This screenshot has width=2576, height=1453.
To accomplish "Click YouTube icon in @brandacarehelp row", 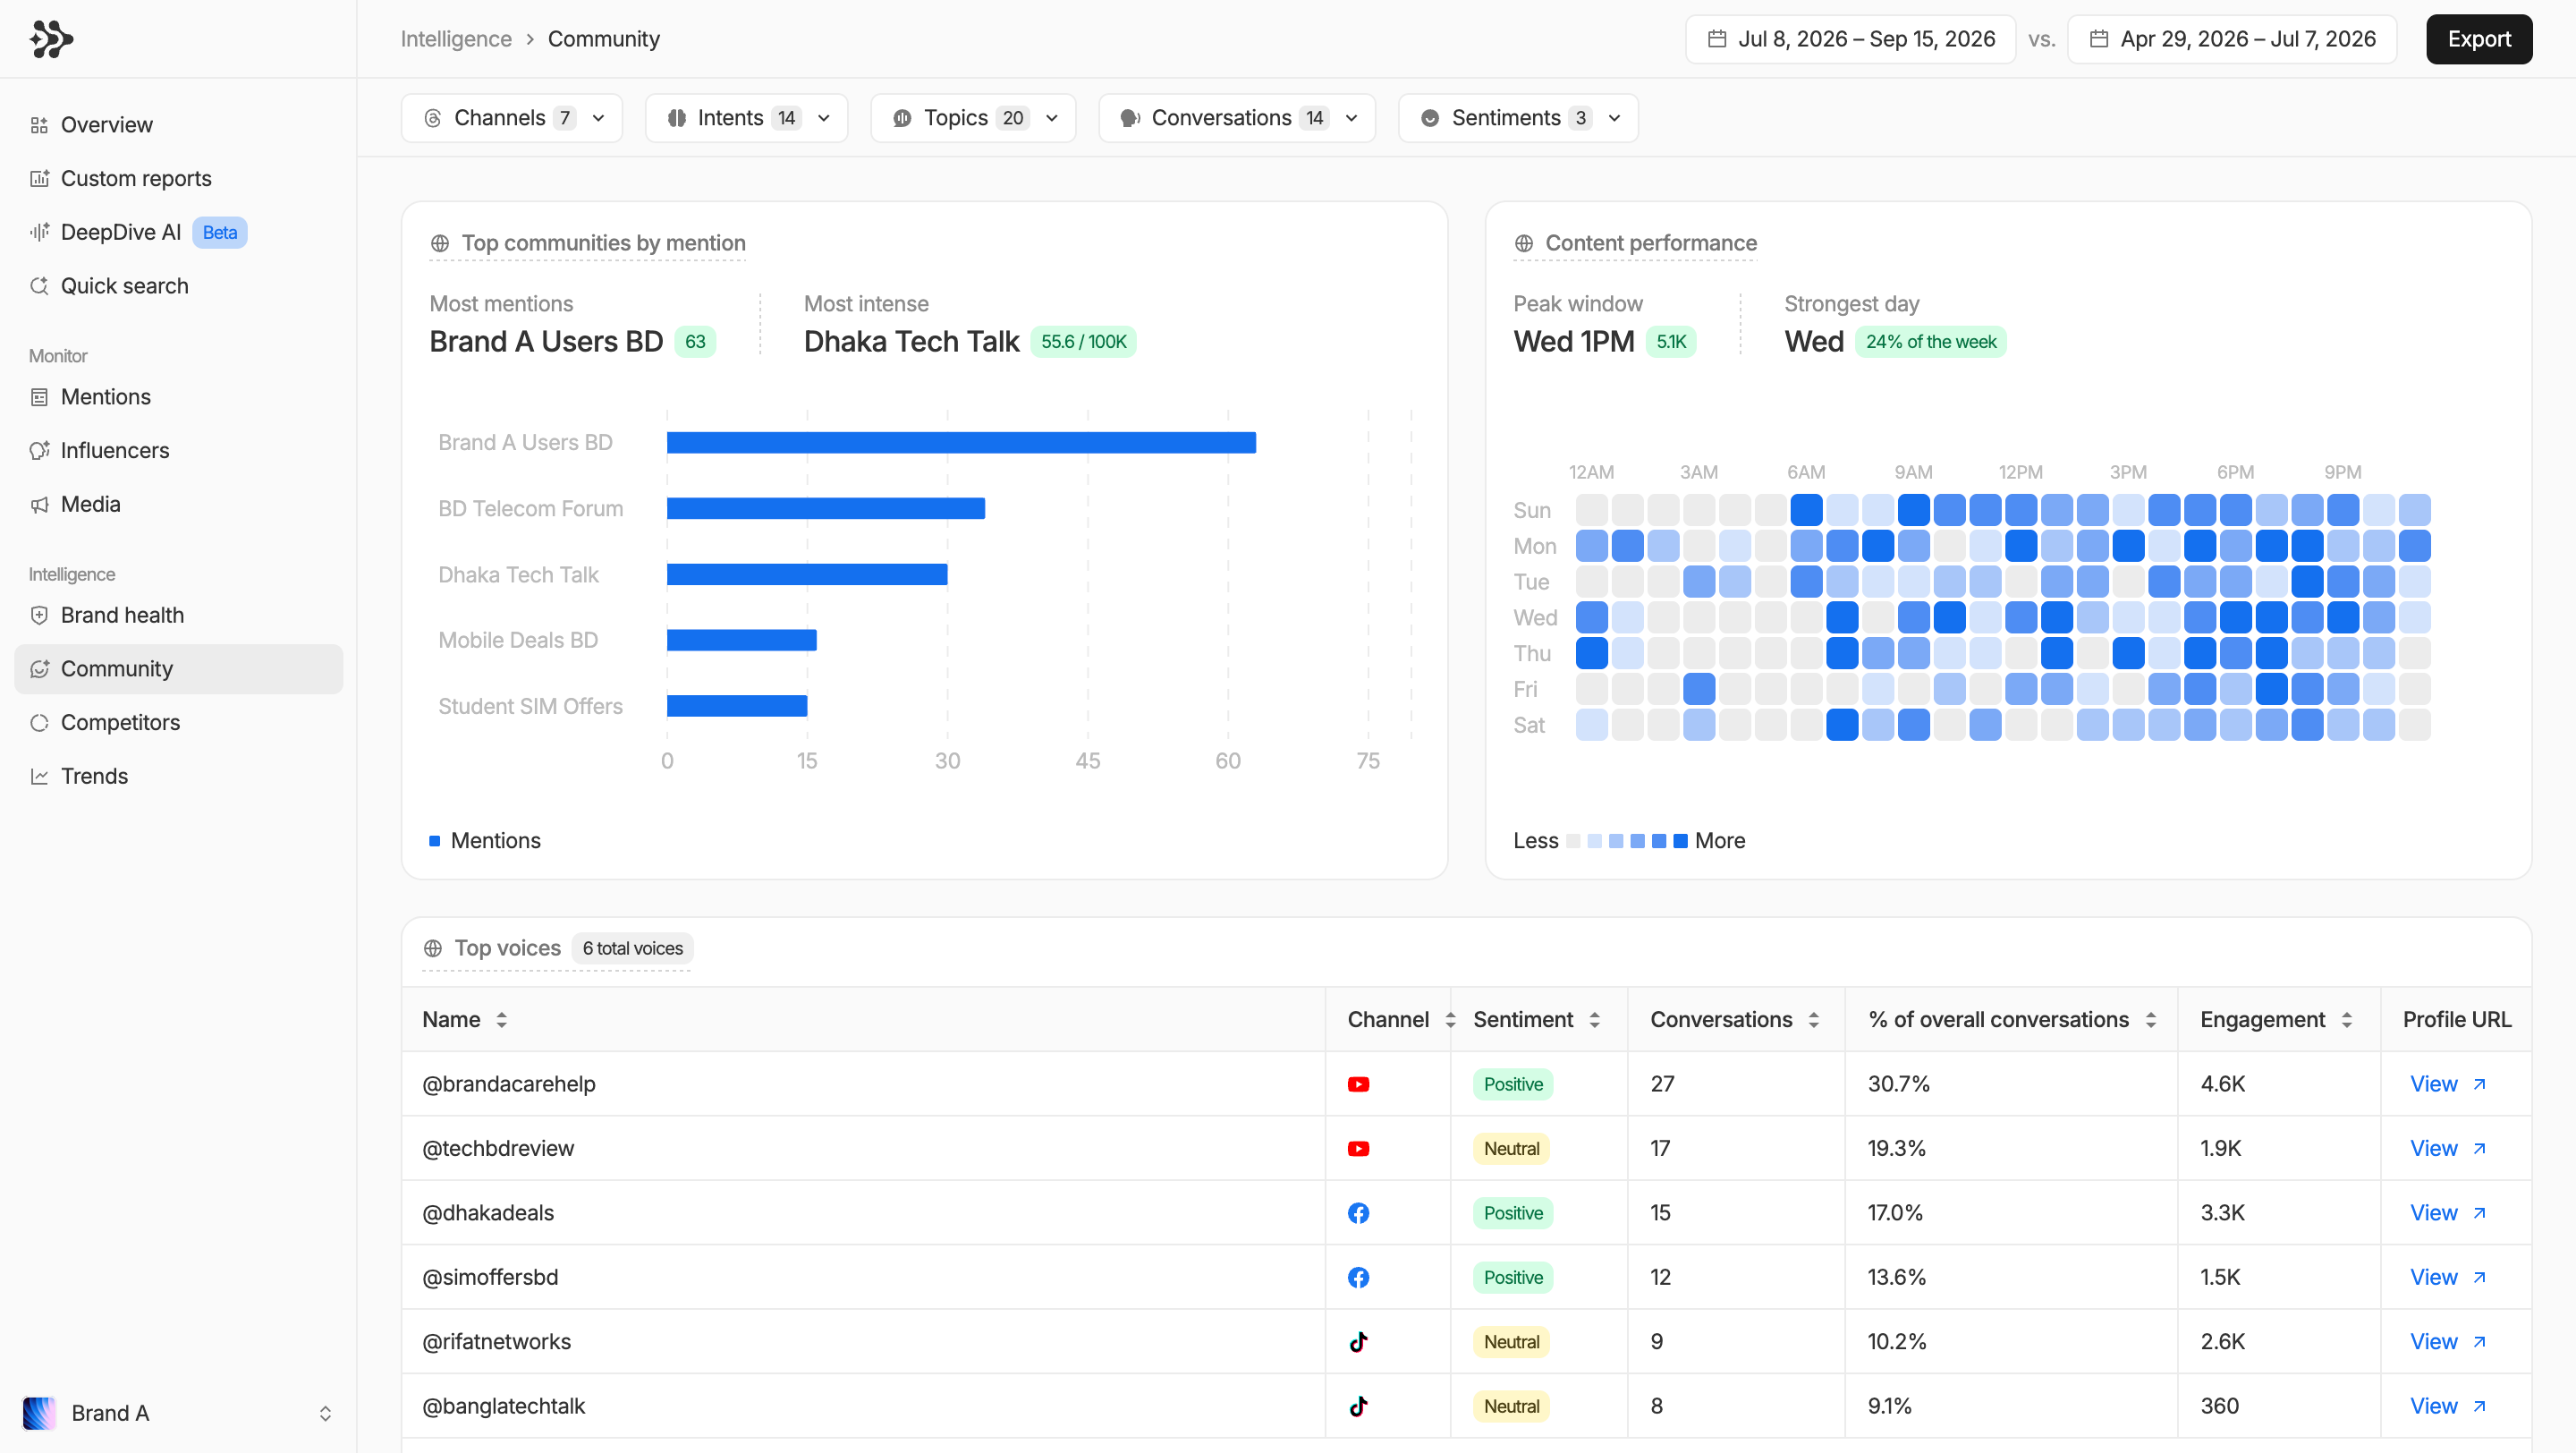I will (1358, 1084).
